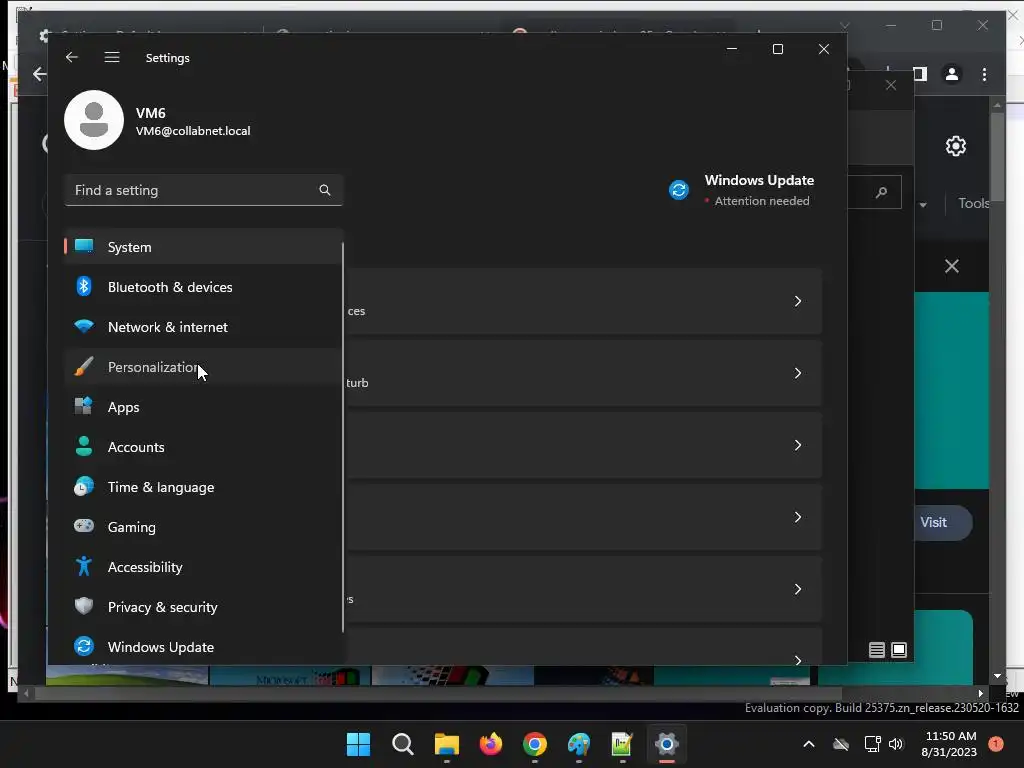
Task: Click the Tools option in the browser
Action: pyautogui.click(x=972, y=203)
